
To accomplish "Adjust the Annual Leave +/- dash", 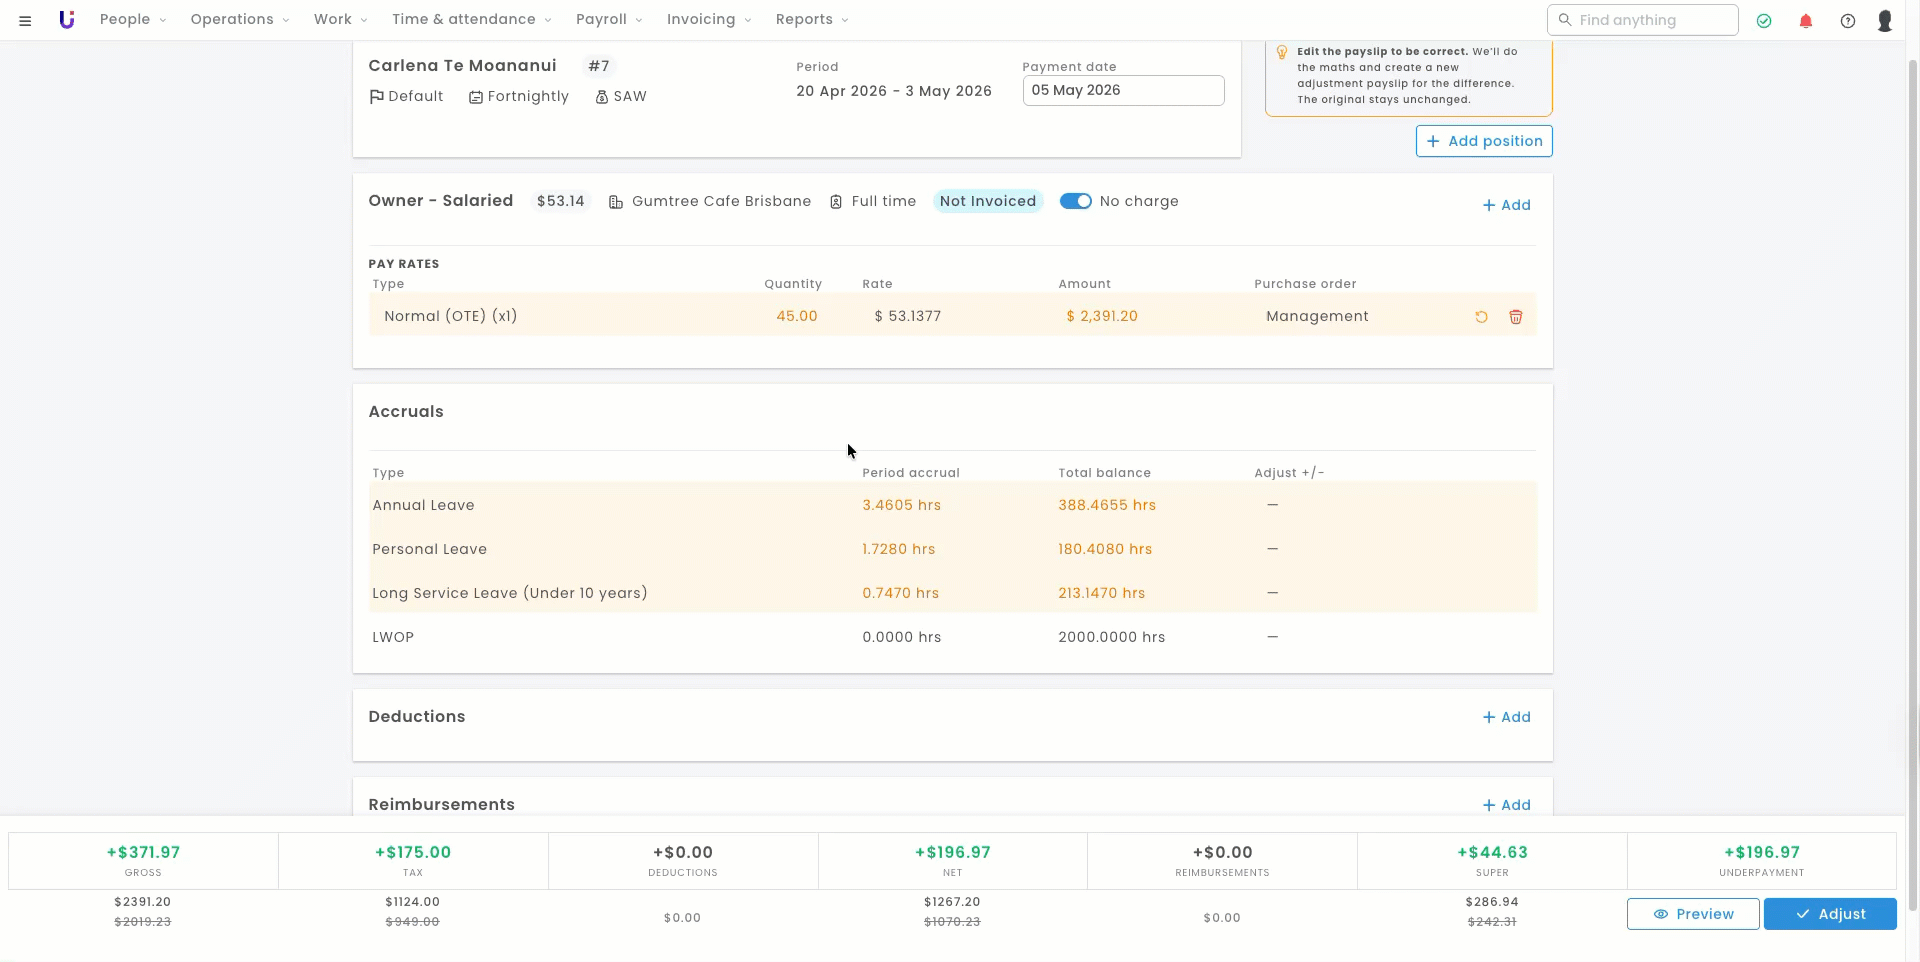I will pos(1272,505).
